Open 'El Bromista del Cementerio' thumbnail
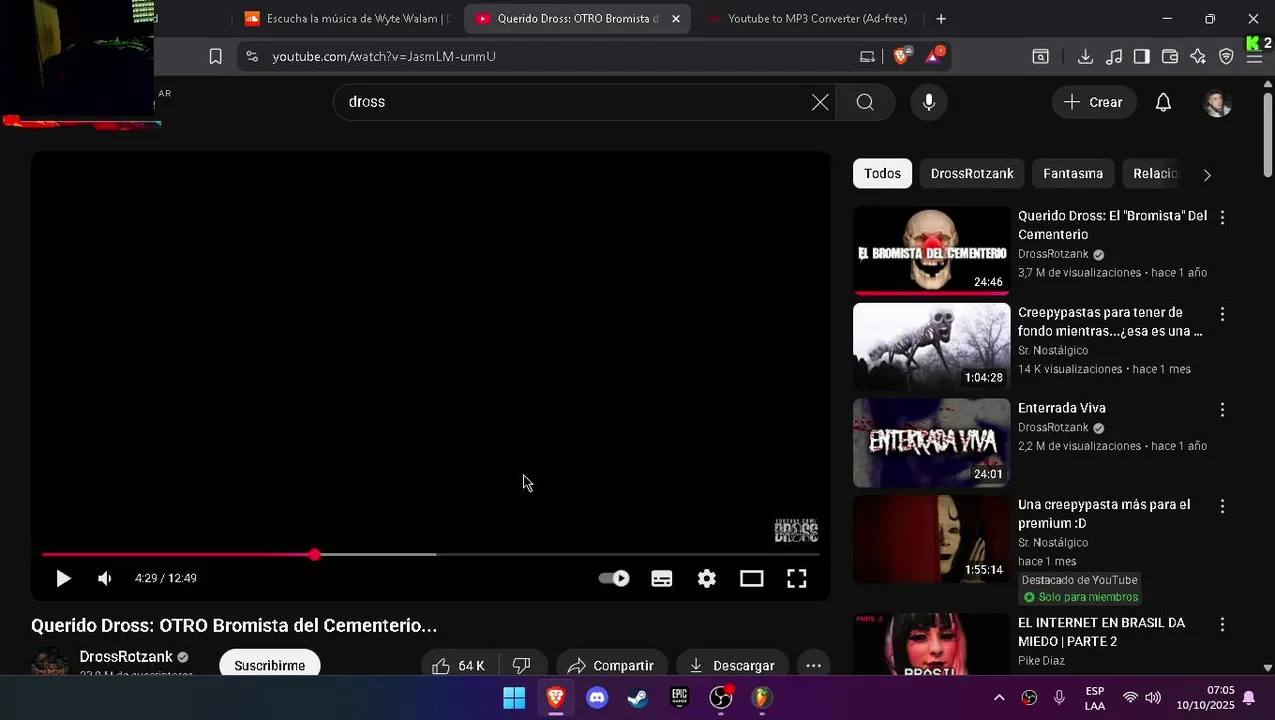The height and width of the screenshot is (720, 1275). (932, 250)
